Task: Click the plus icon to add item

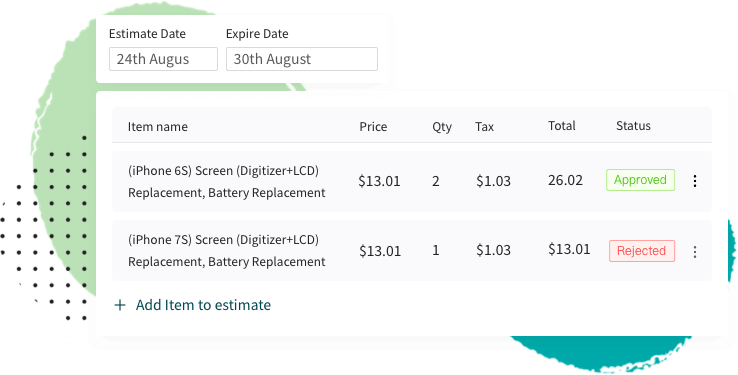Action: (120, 305)
